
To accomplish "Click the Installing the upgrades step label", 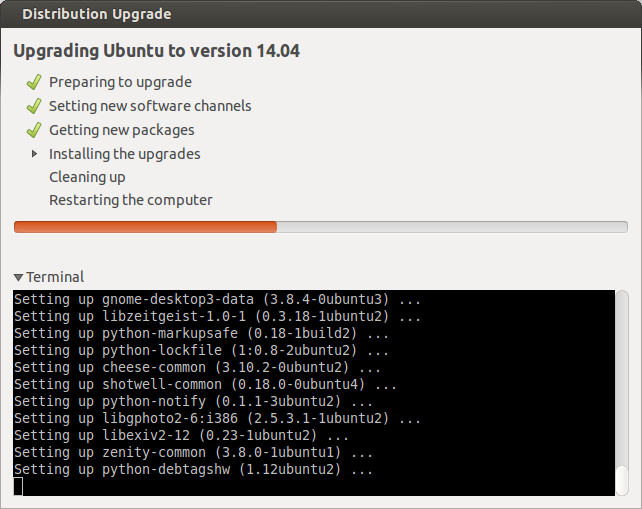I will [125, 154].
